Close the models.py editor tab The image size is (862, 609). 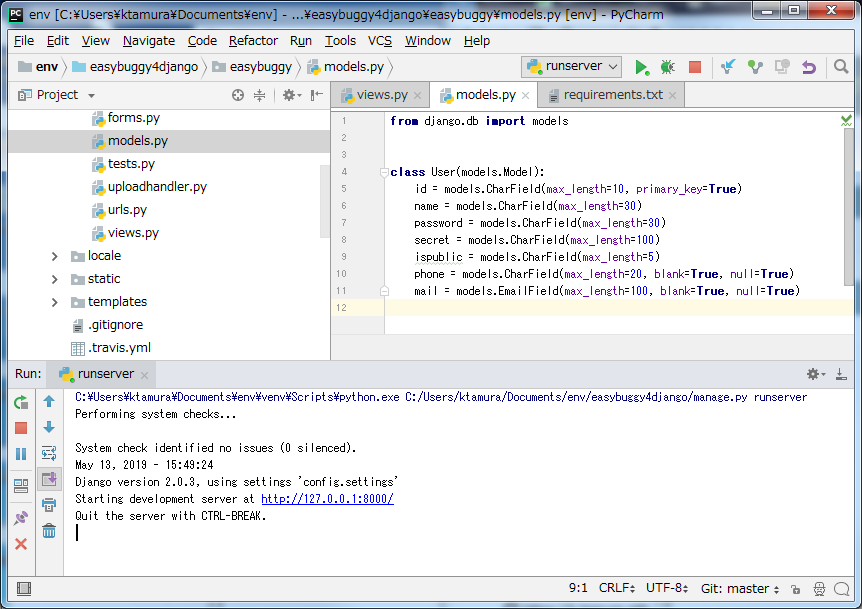pyautogui.click(x=526, y=96)
